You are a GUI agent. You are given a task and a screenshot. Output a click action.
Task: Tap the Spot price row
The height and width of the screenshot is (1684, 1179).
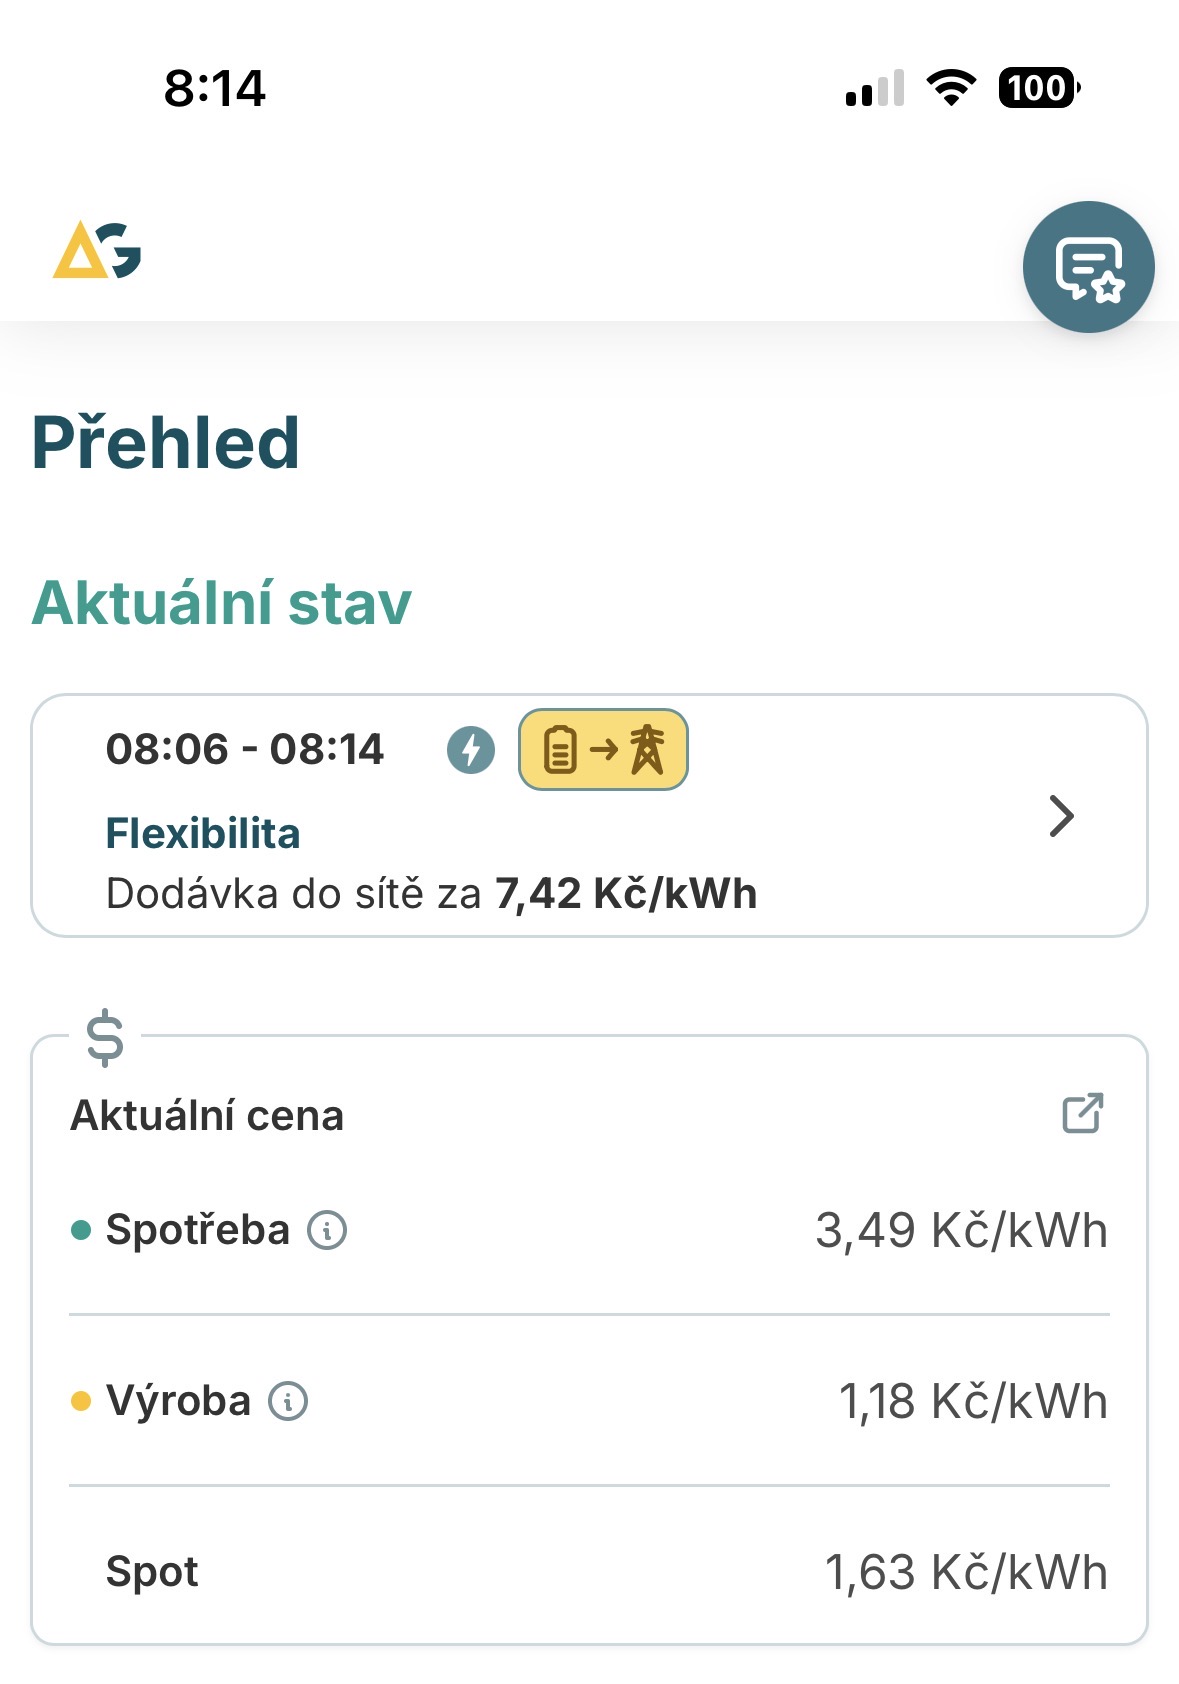pos(152,1572)
